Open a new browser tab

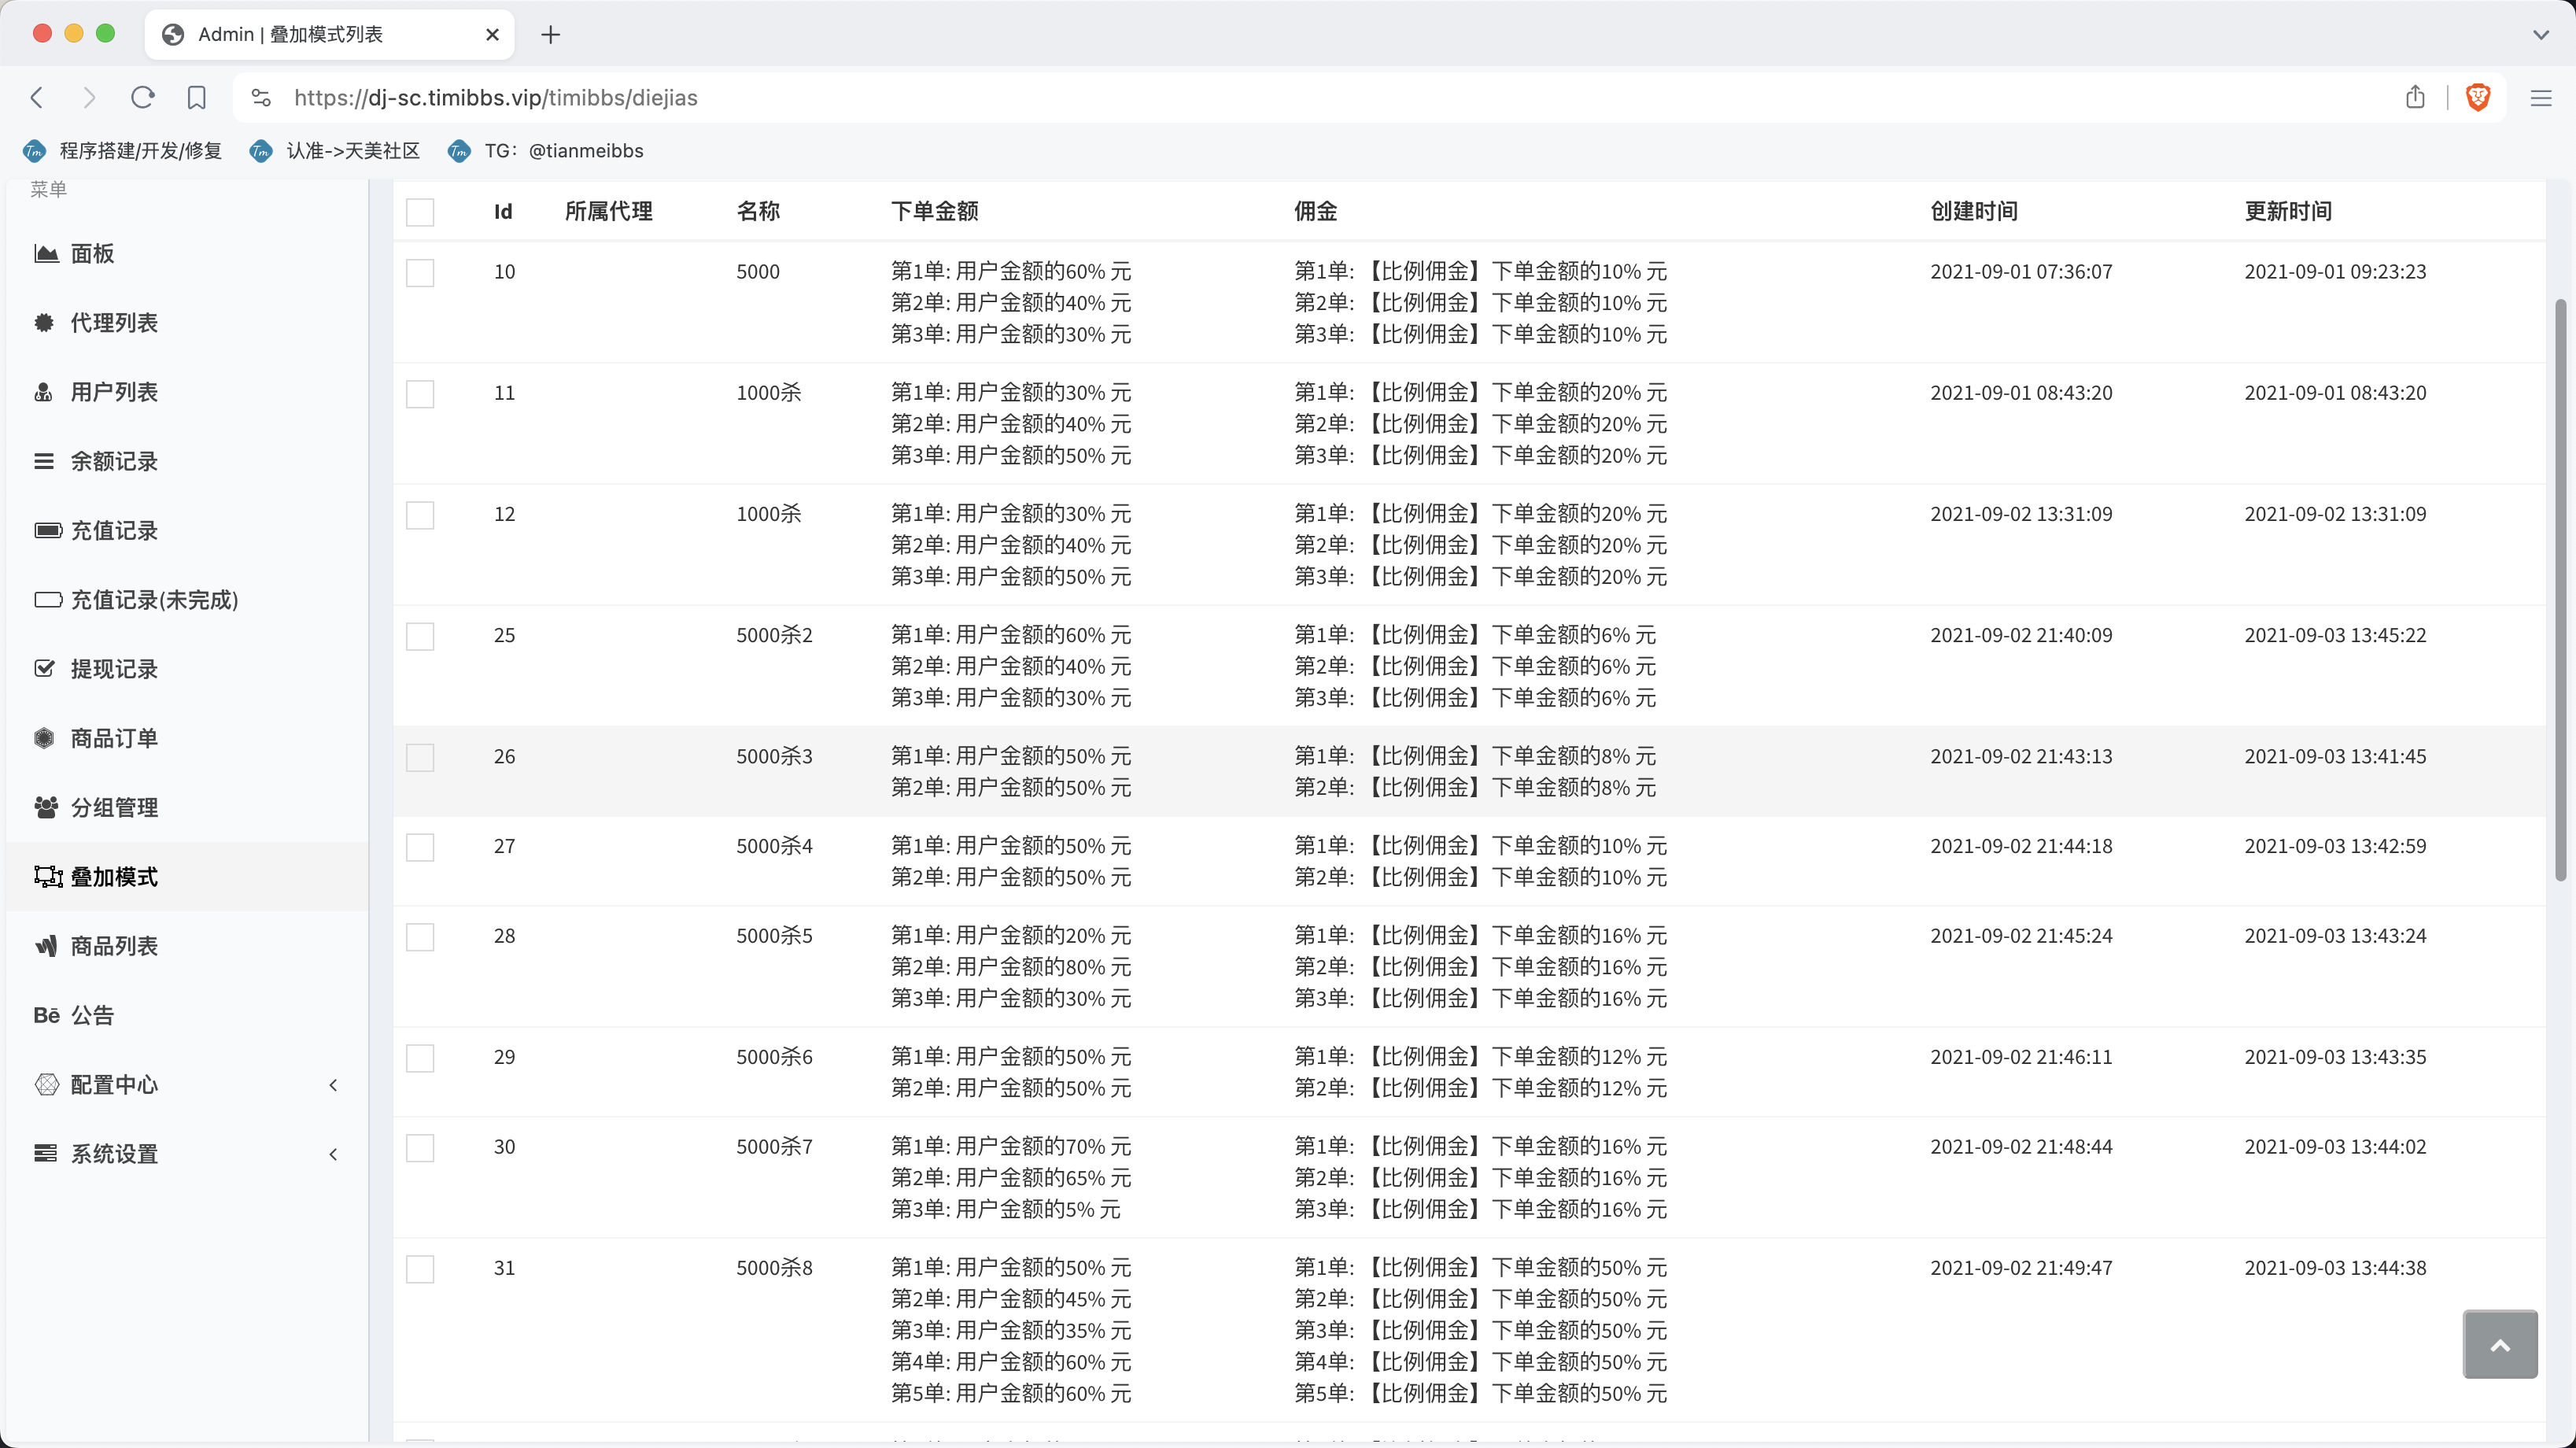(550, 35)
